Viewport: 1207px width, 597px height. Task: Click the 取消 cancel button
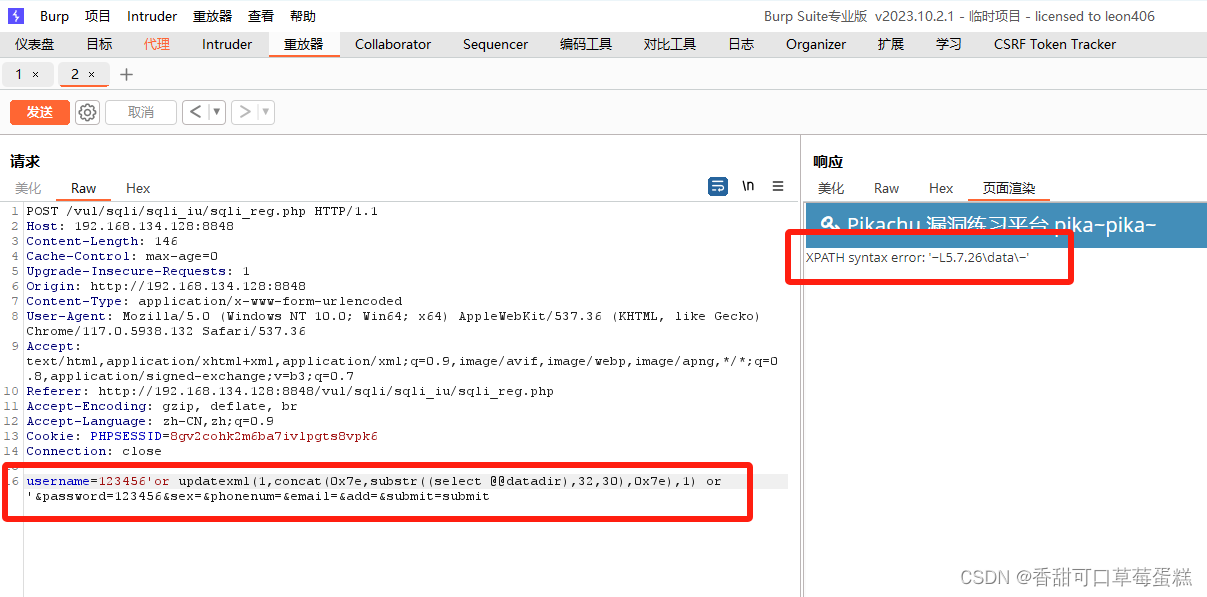tap(141, 112)
